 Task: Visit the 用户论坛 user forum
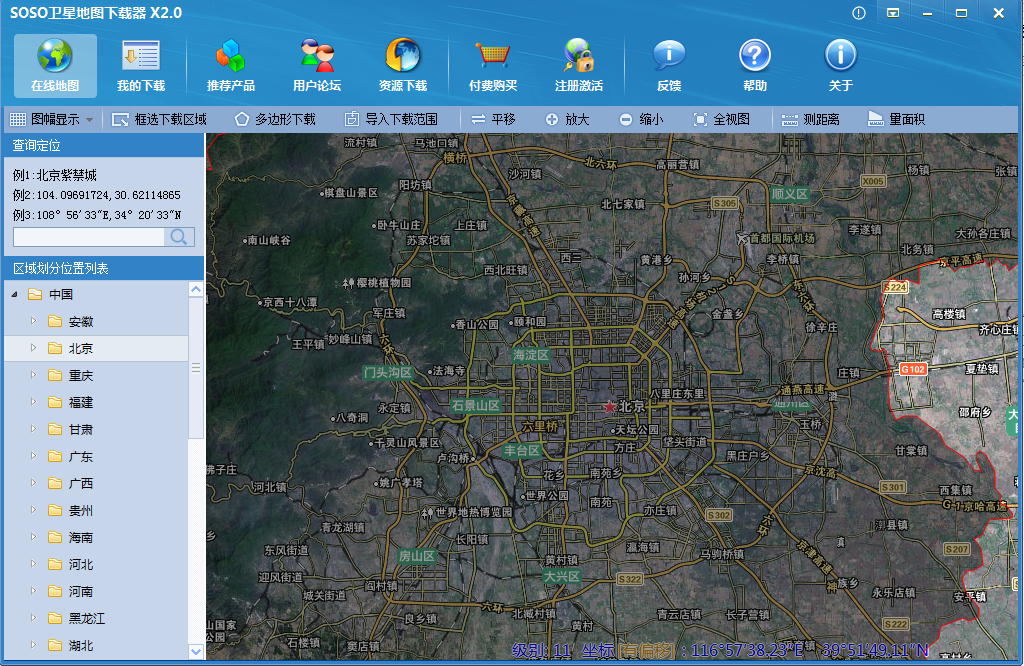pyautogui.click(x=317, y=66)
